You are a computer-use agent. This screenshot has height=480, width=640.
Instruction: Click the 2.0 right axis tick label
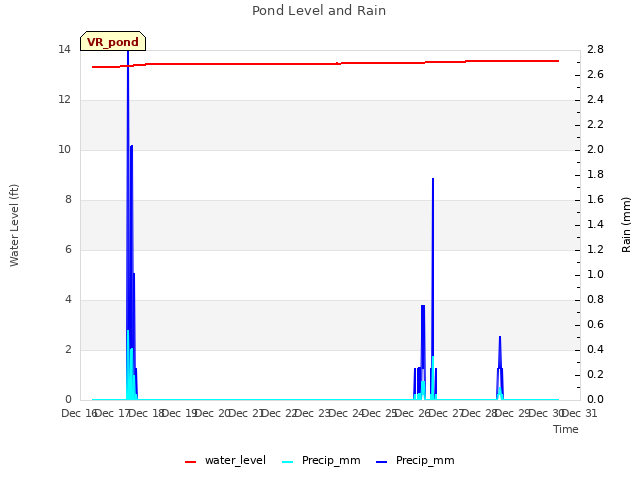point(595,150)
